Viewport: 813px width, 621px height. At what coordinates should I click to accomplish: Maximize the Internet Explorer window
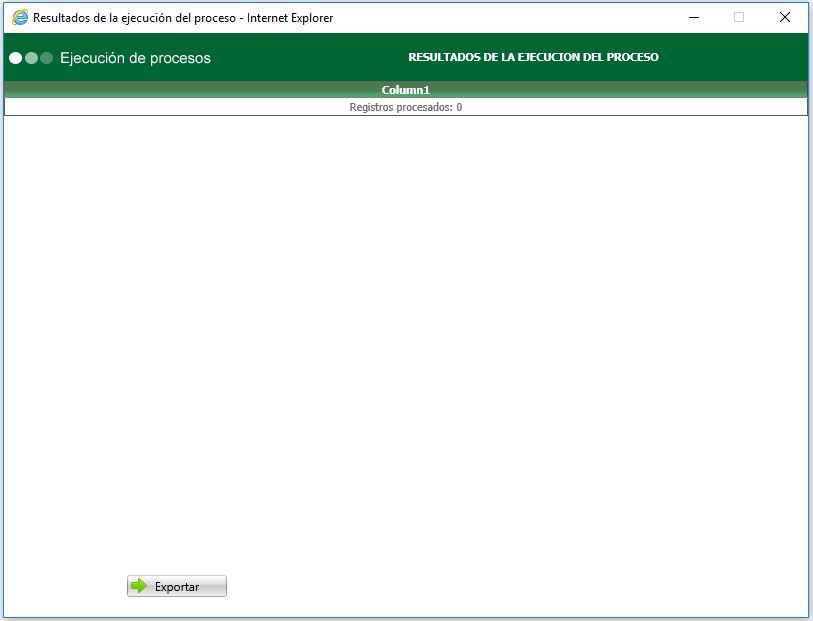pyautogui.click(x=738, y=17)
